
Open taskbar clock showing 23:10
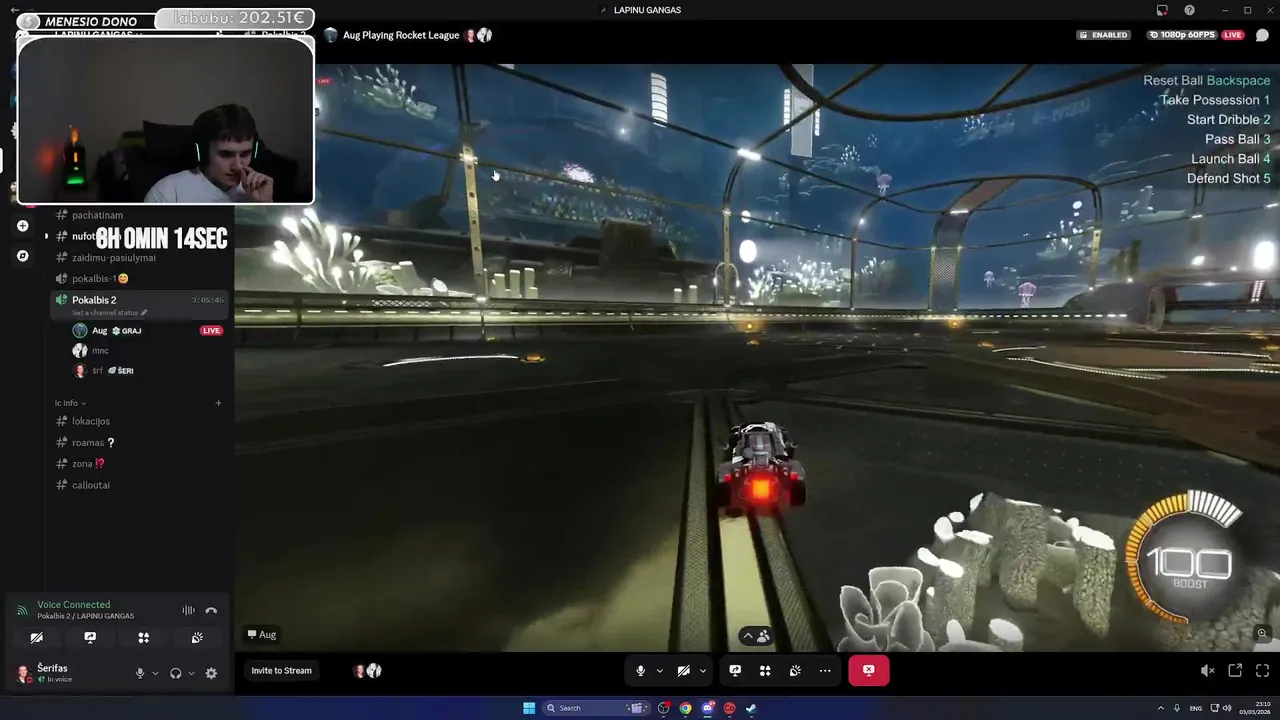pyautogui.click(x=1256, y=708)
